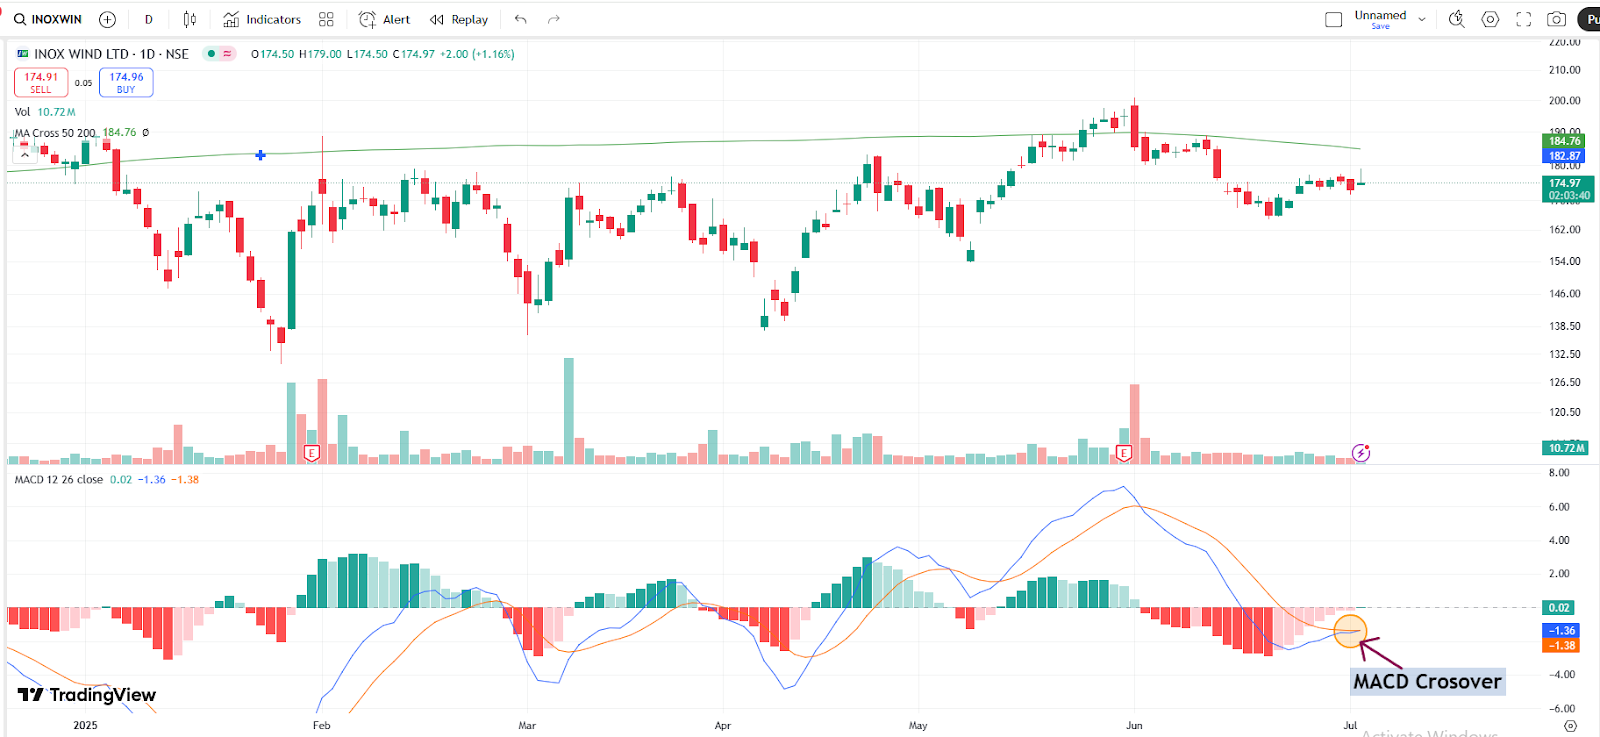
Task: Open time axis settings gear icon
Action: click(1570, 726)
